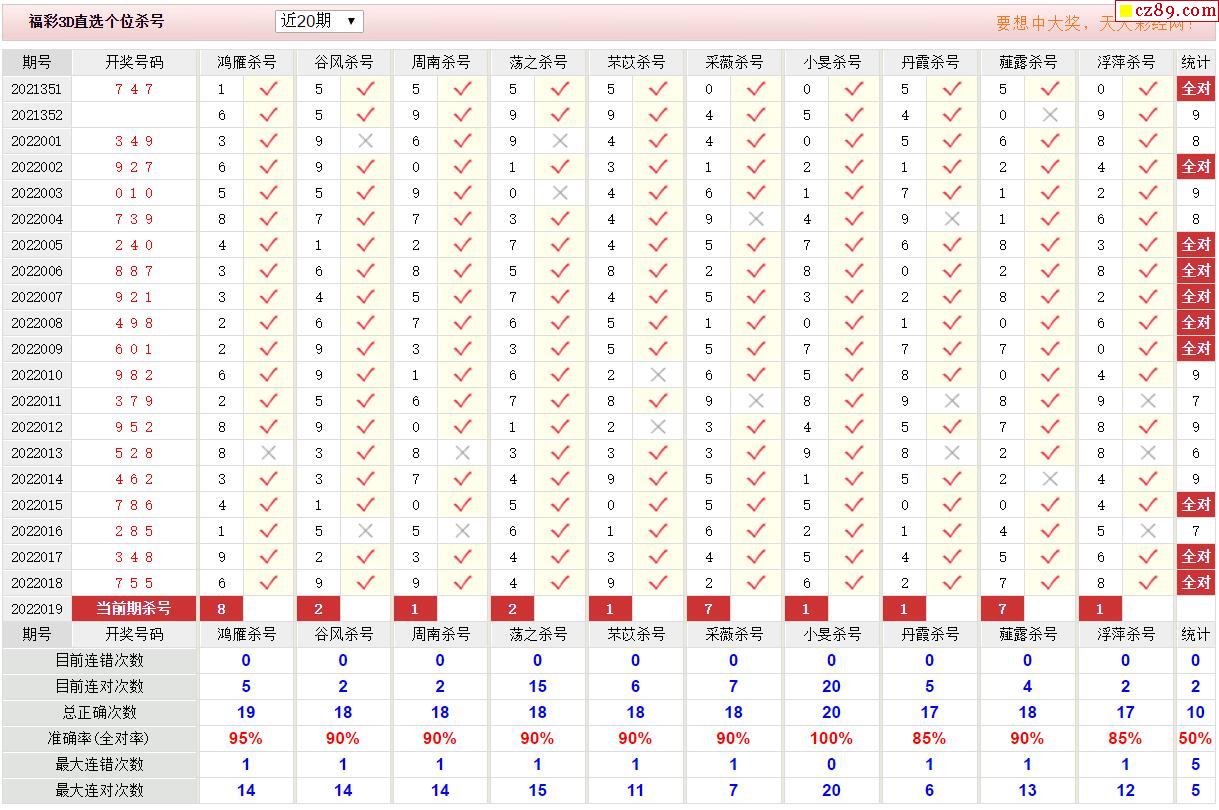This screenshot has height=810, width=1219.
Task: Click the gray cross for 芣苡杀号 in period 2022010
Action: click(x=658, y=375)
